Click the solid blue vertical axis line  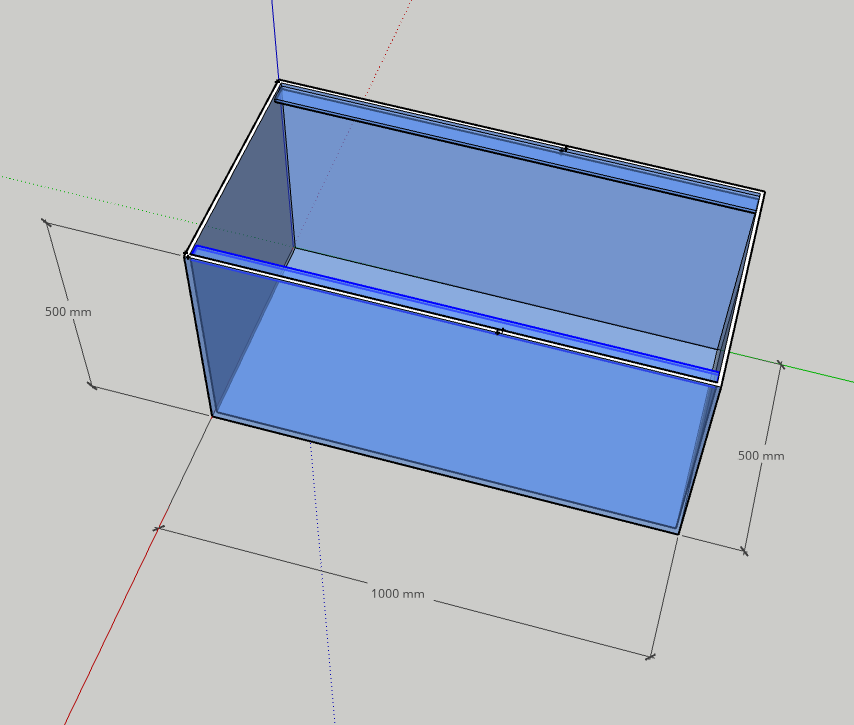[274, 40]
